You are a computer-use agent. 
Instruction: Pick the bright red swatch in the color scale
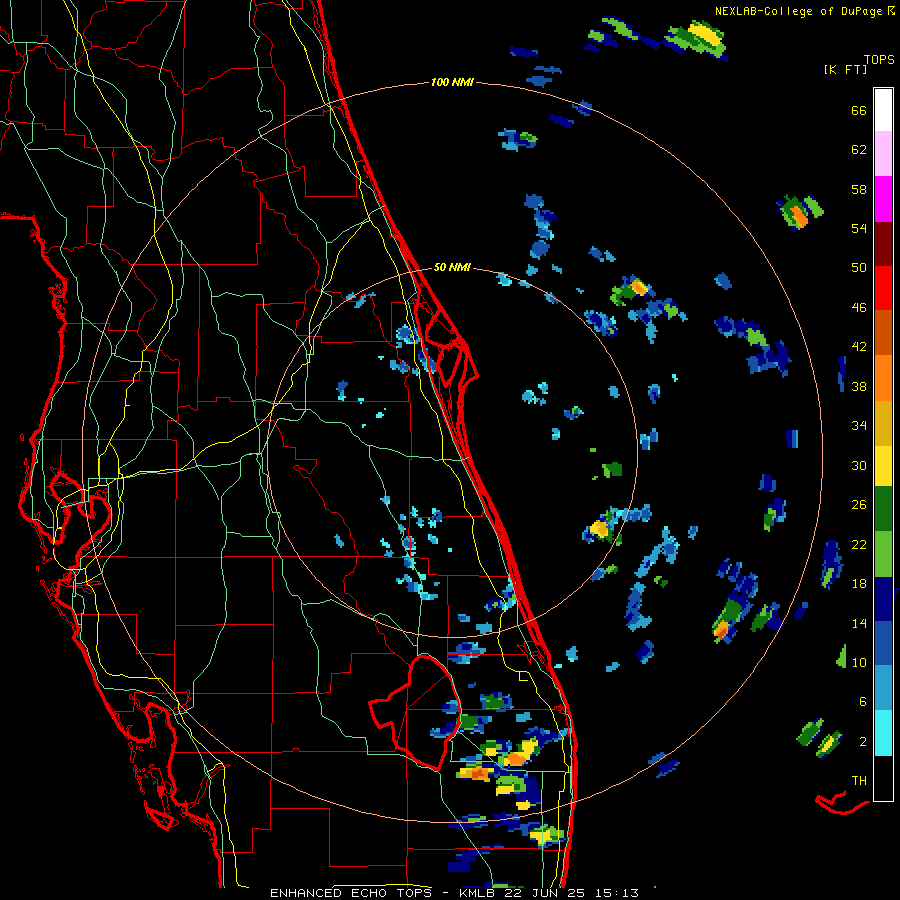tap(883, 288)
